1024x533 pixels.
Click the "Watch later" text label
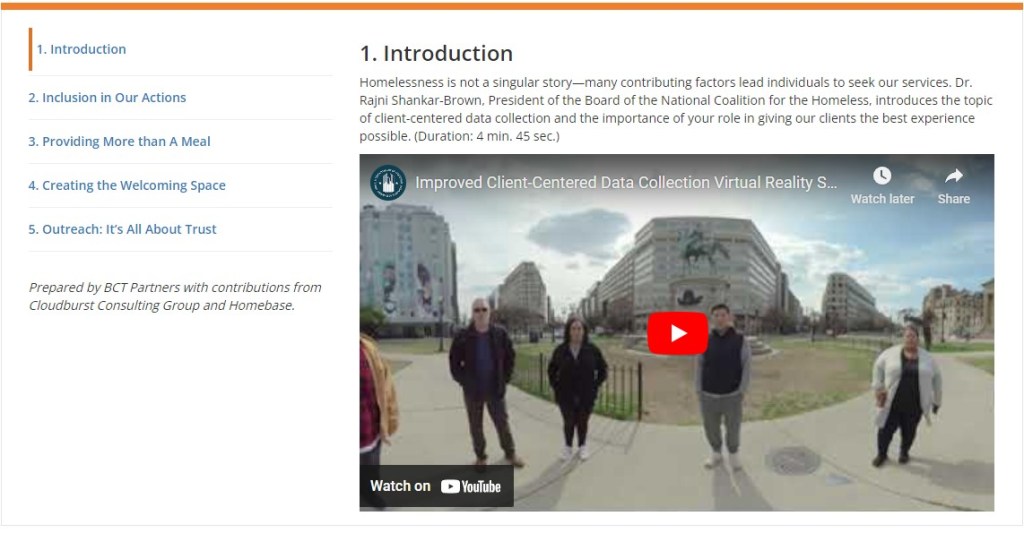point(882,199)
